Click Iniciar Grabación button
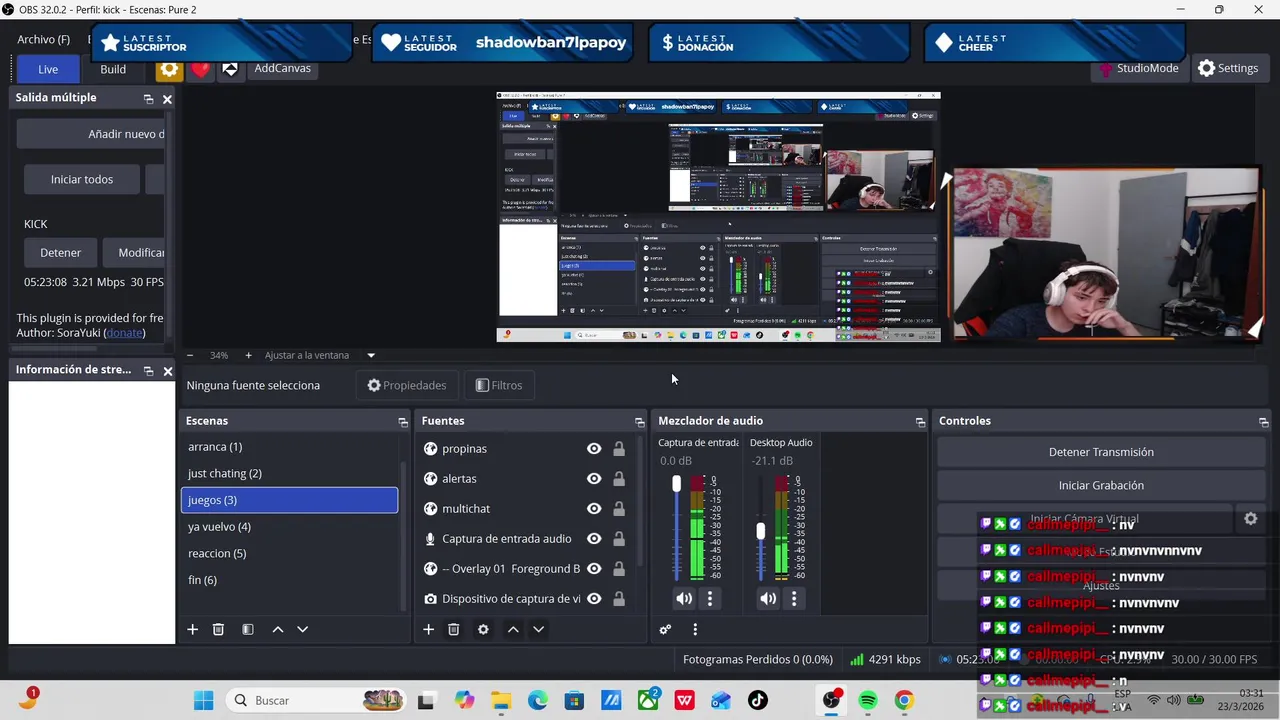 pyautogui.click(x=1101, y=485)
